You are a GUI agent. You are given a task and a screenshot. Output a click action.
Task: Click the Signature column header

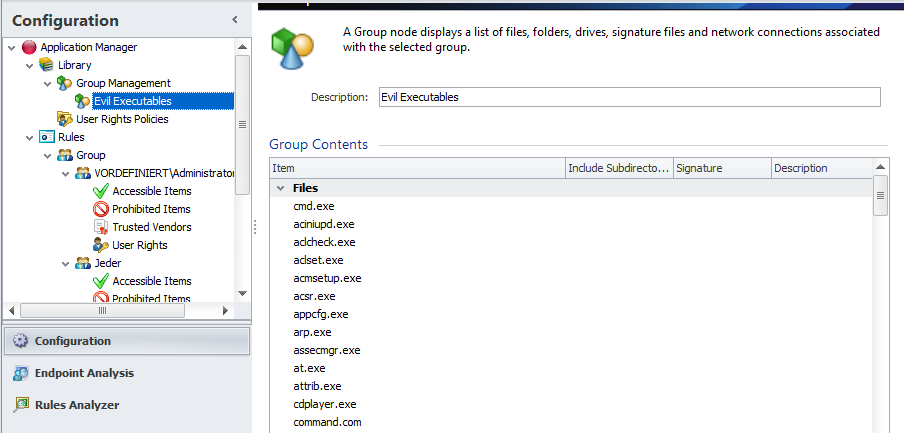pos(720,168)
